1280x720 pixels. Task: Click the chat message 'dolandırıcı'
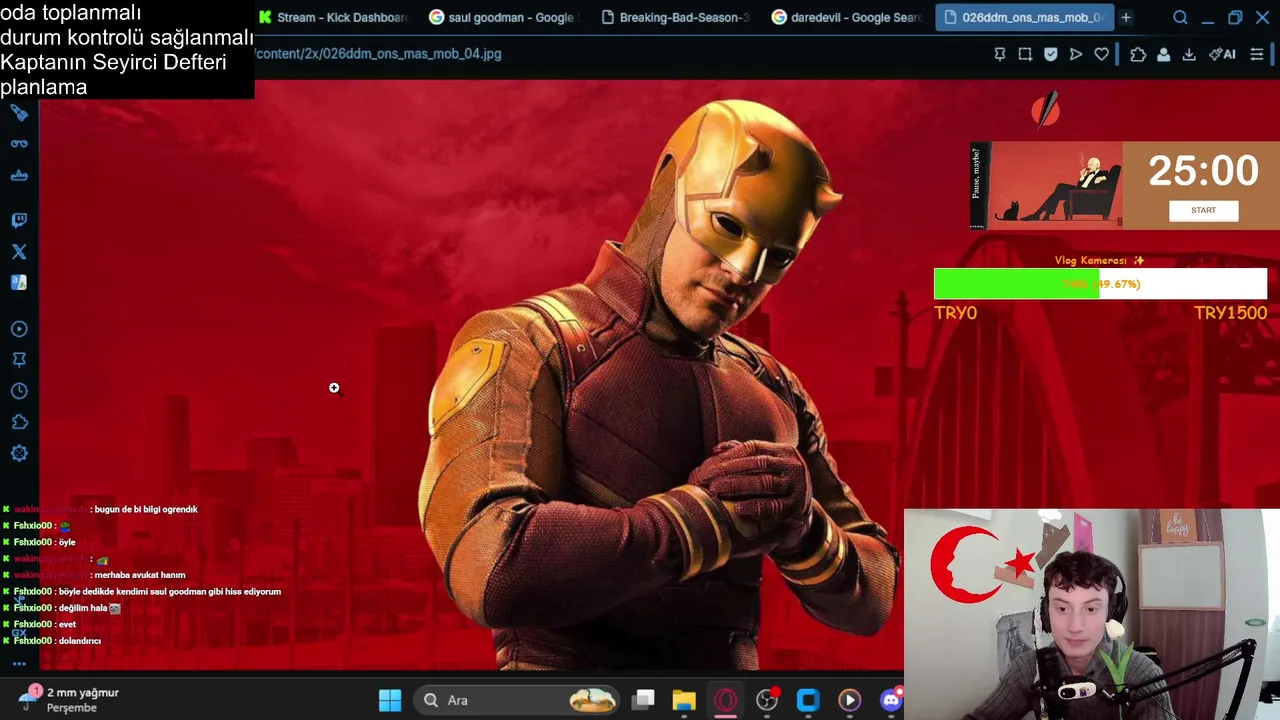tap(79, 641)
